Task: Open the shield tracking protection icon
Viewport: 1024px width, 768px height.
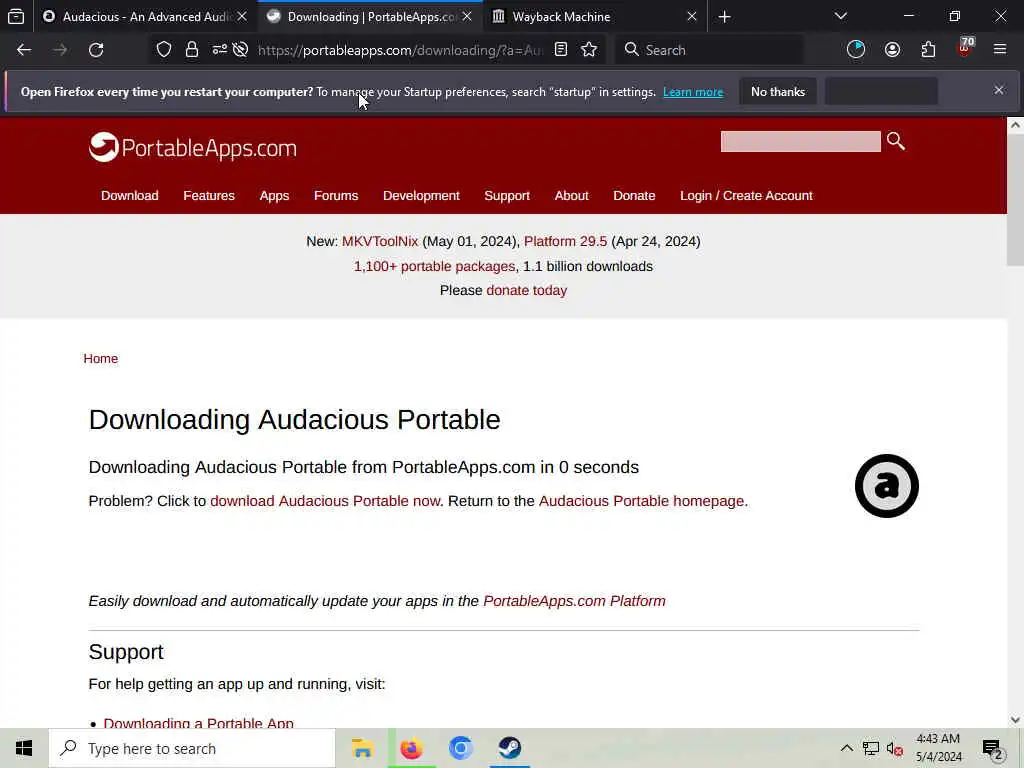Action: click(164, 50)
